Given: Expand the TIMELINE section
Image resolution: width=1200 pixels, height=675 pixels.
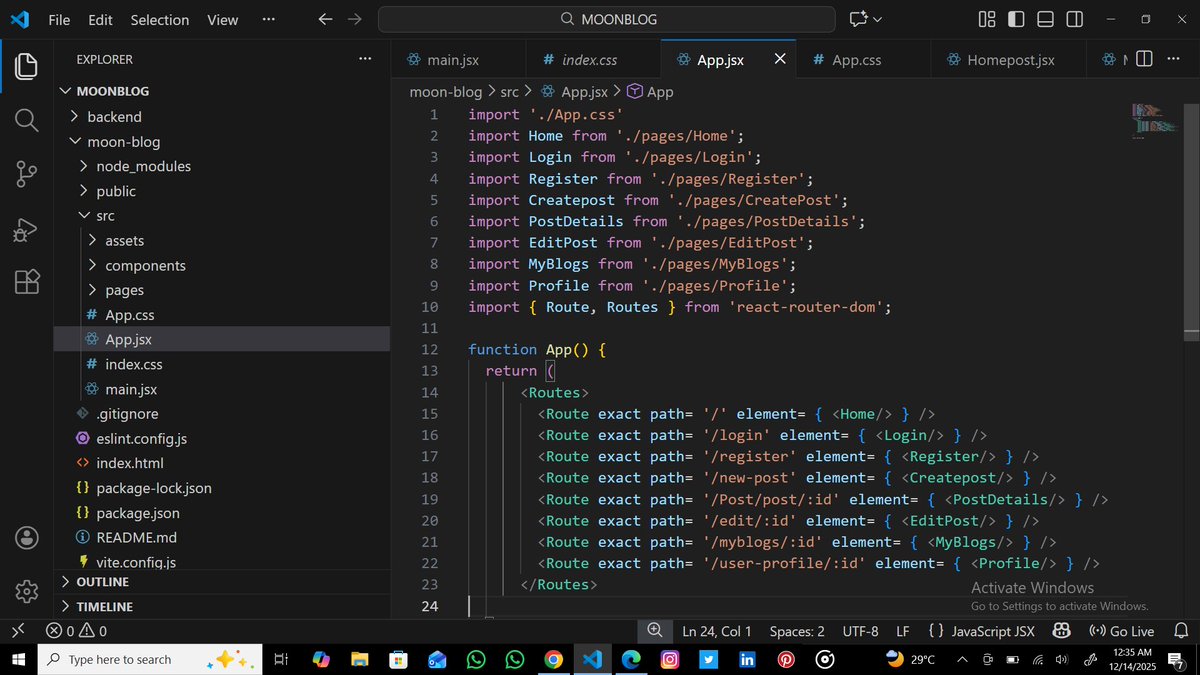Looking at the screenshot, I should [x=222, y=606].
